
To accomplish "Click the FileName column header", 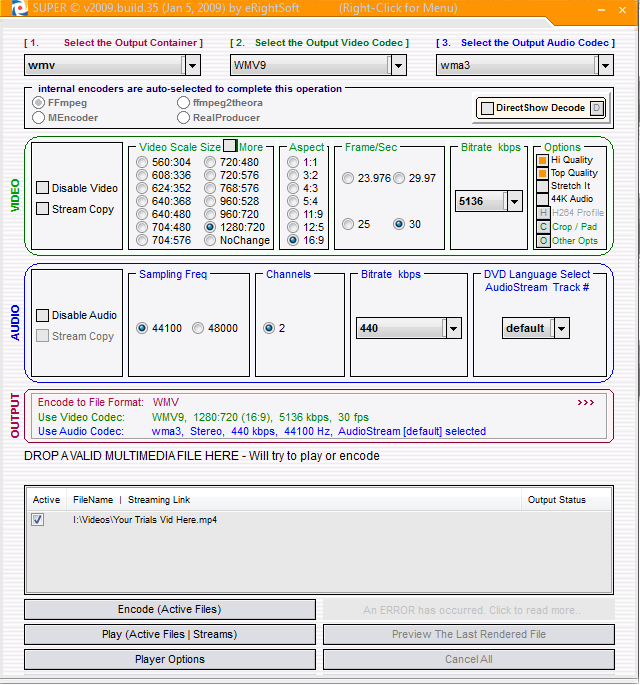I will click(x=93, y=500).
